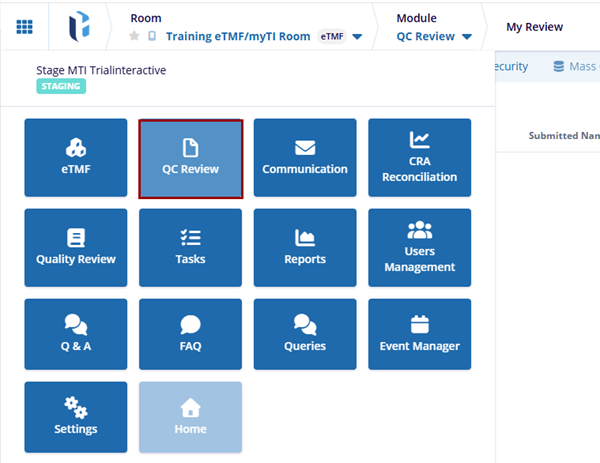Open the Communication module tile
Screen dimensions: 600x463
click(x=305, y=158)
